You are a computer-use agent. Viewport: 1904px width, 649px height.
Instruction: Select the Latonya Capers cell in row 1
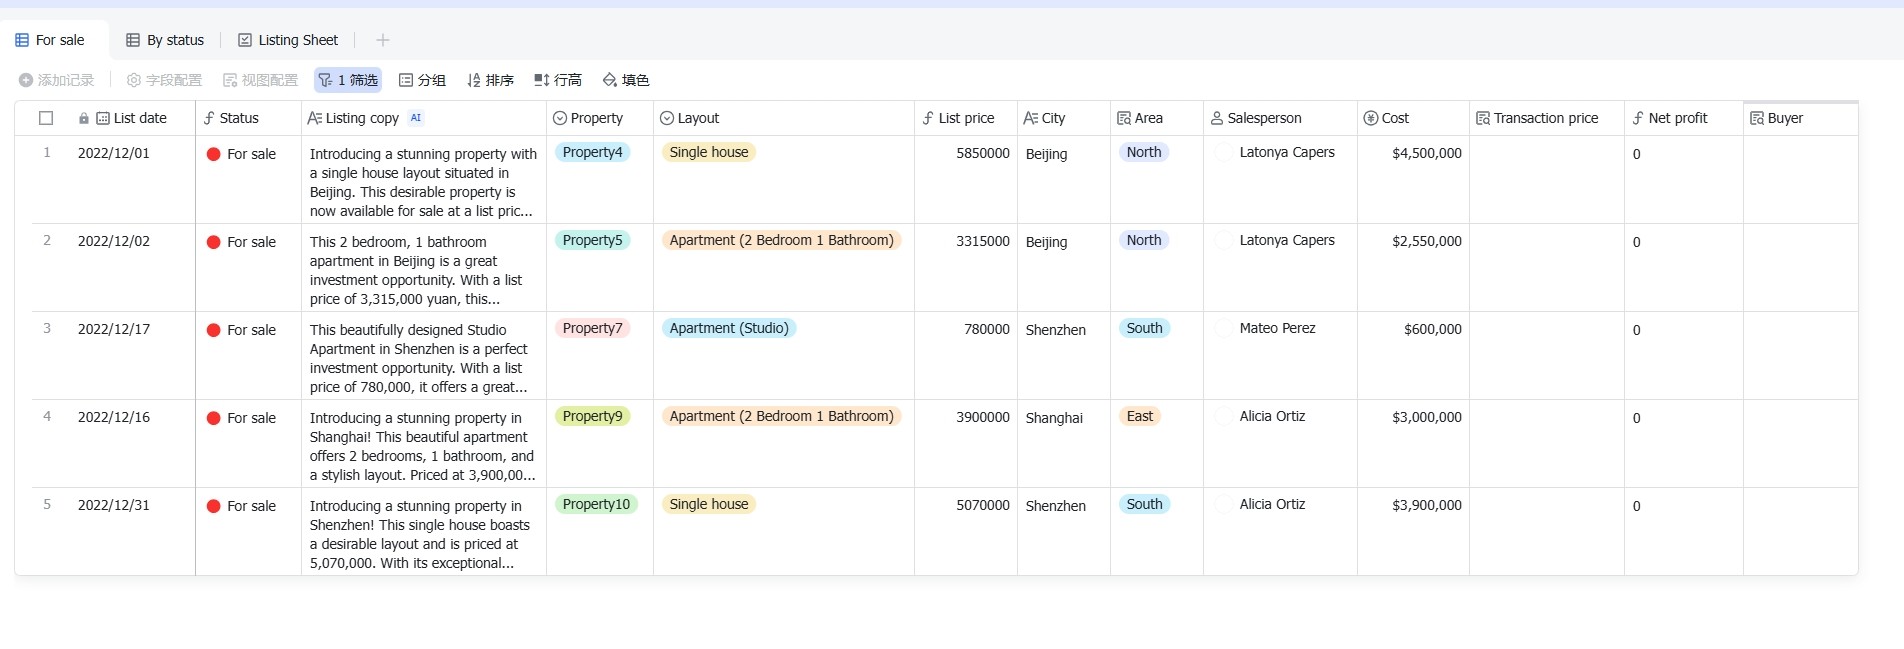(1286, 152)
